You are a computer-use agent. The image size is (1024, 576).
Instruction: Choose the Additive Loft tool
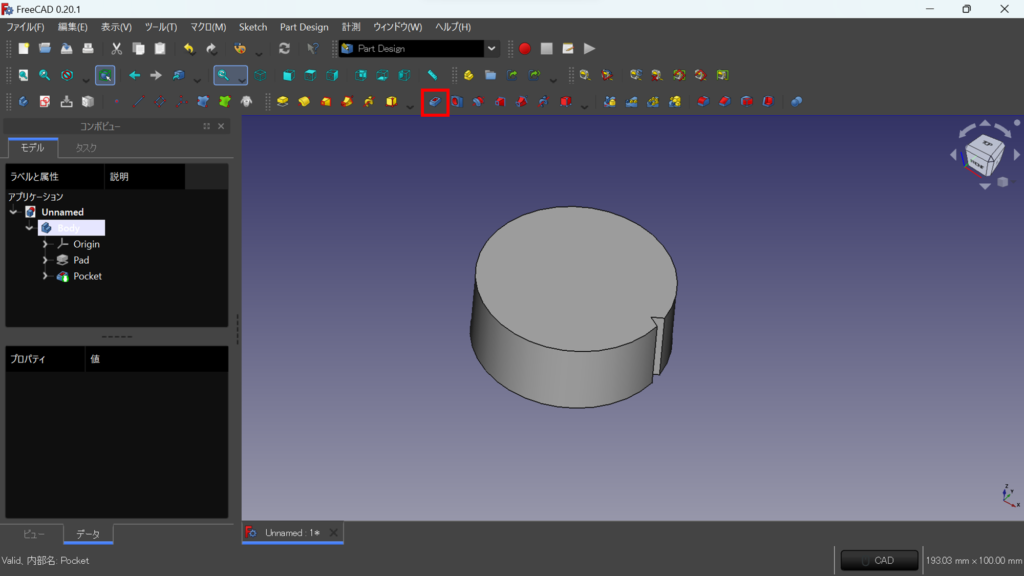point(326,102)
